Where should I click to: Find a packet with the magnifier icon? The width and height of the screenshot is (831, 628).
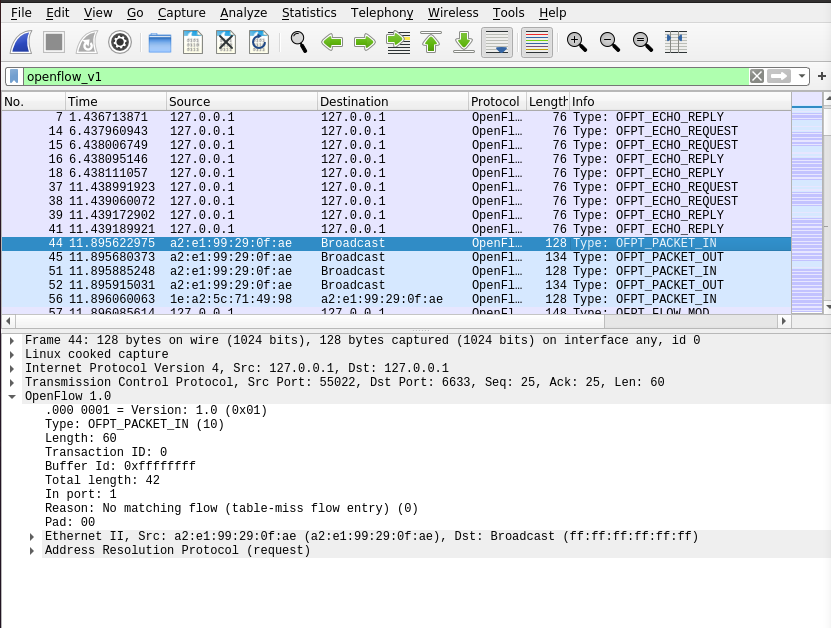298,42
